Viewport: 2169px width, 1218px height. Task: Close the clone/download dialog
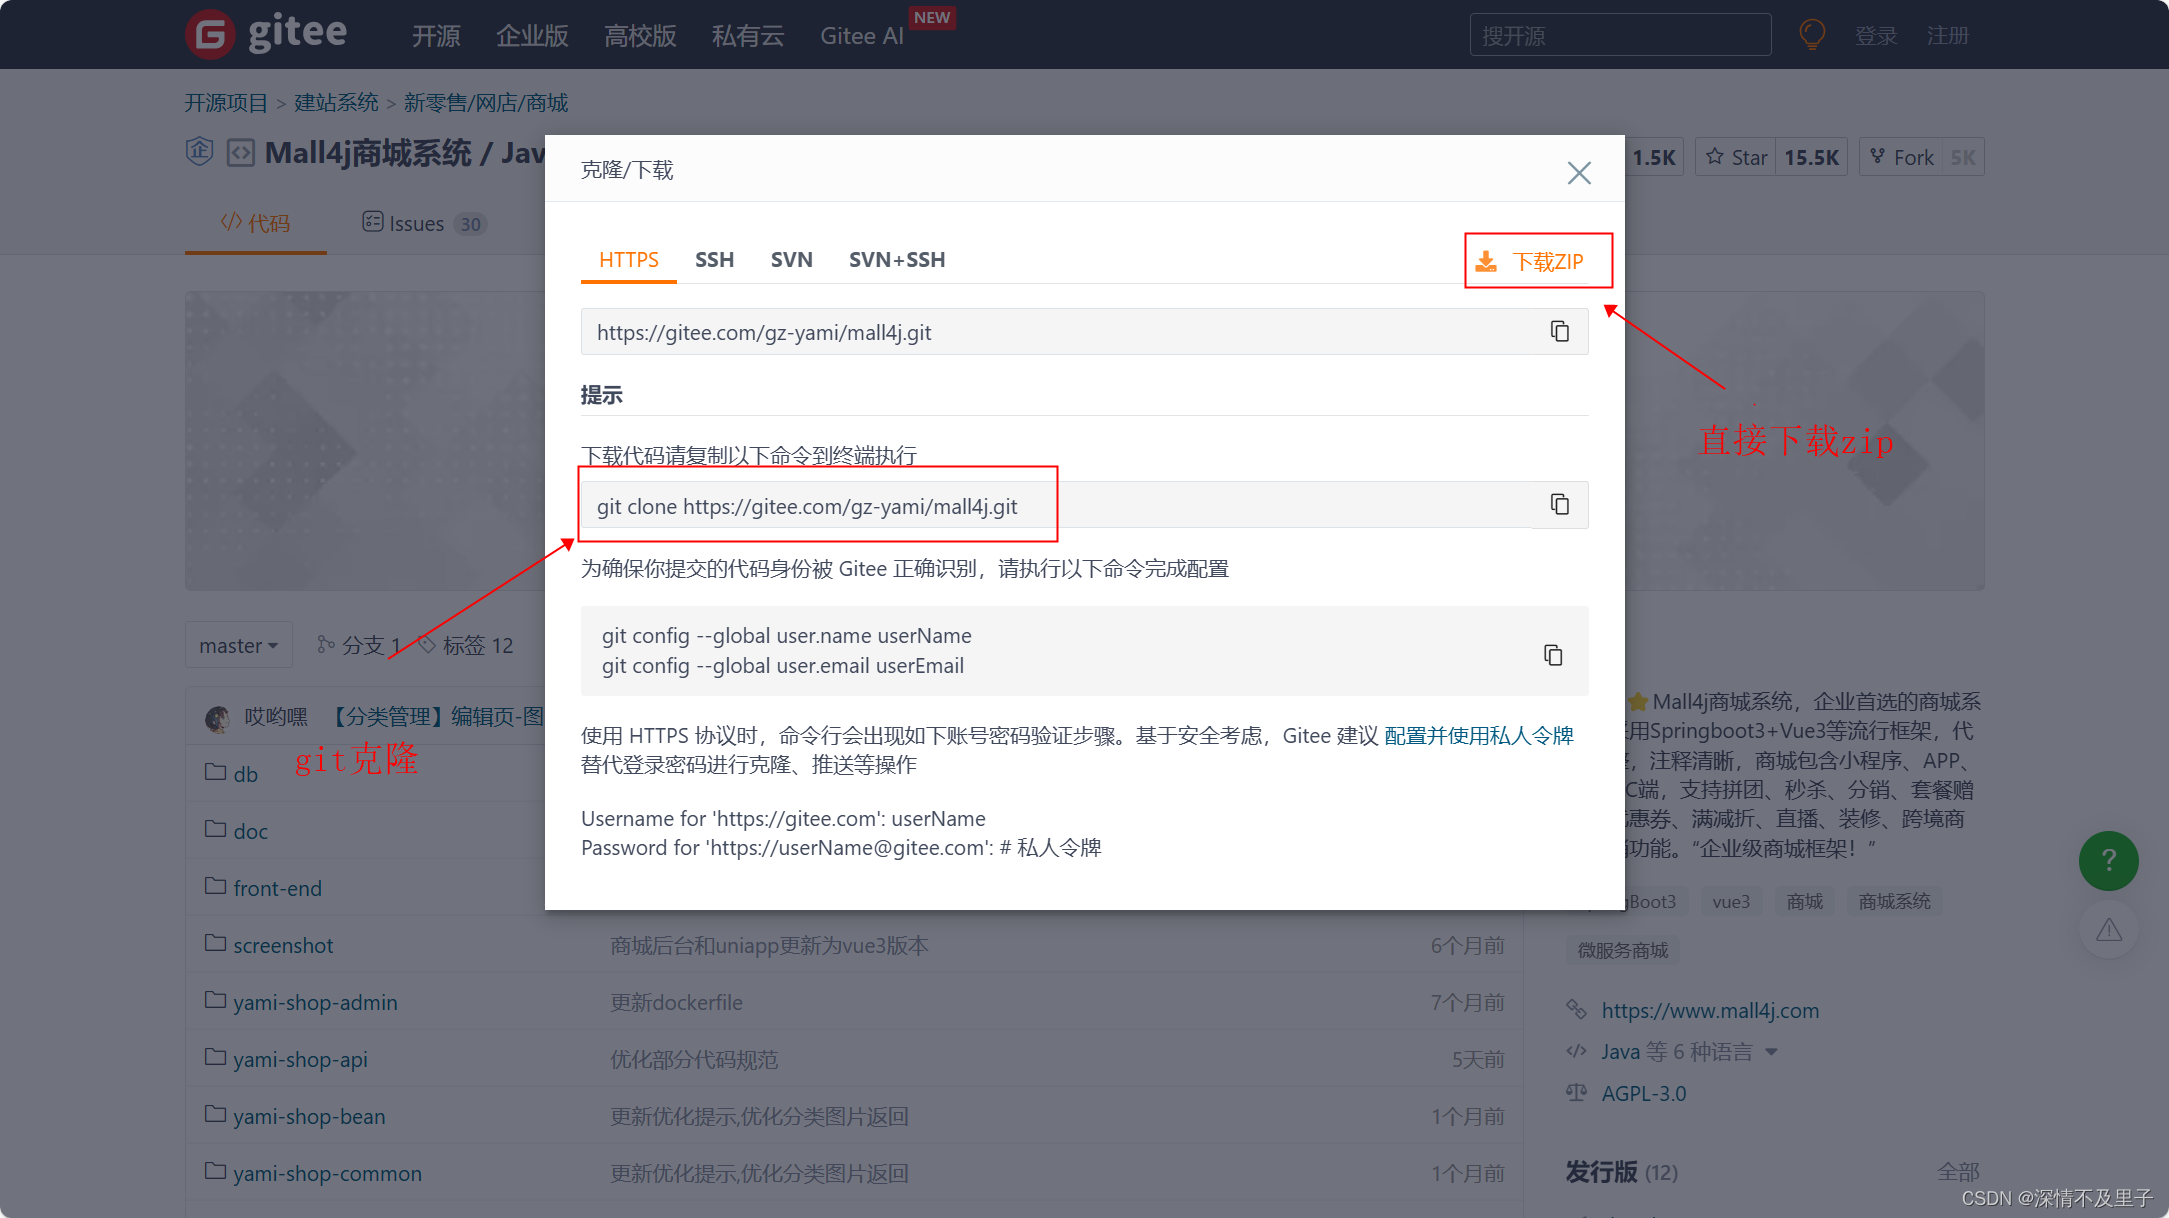click(1578, 173)
